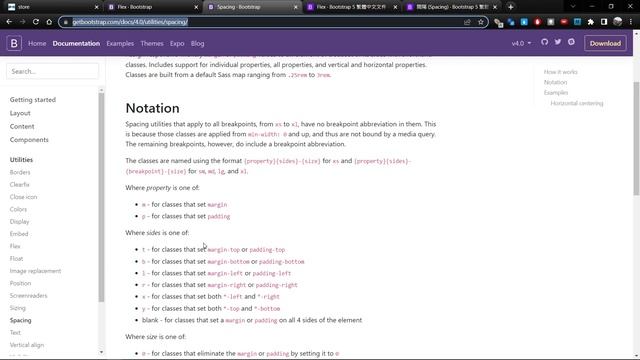Open Colors utility page
This screenshot has height=360, width=640.
pos(18,209)
